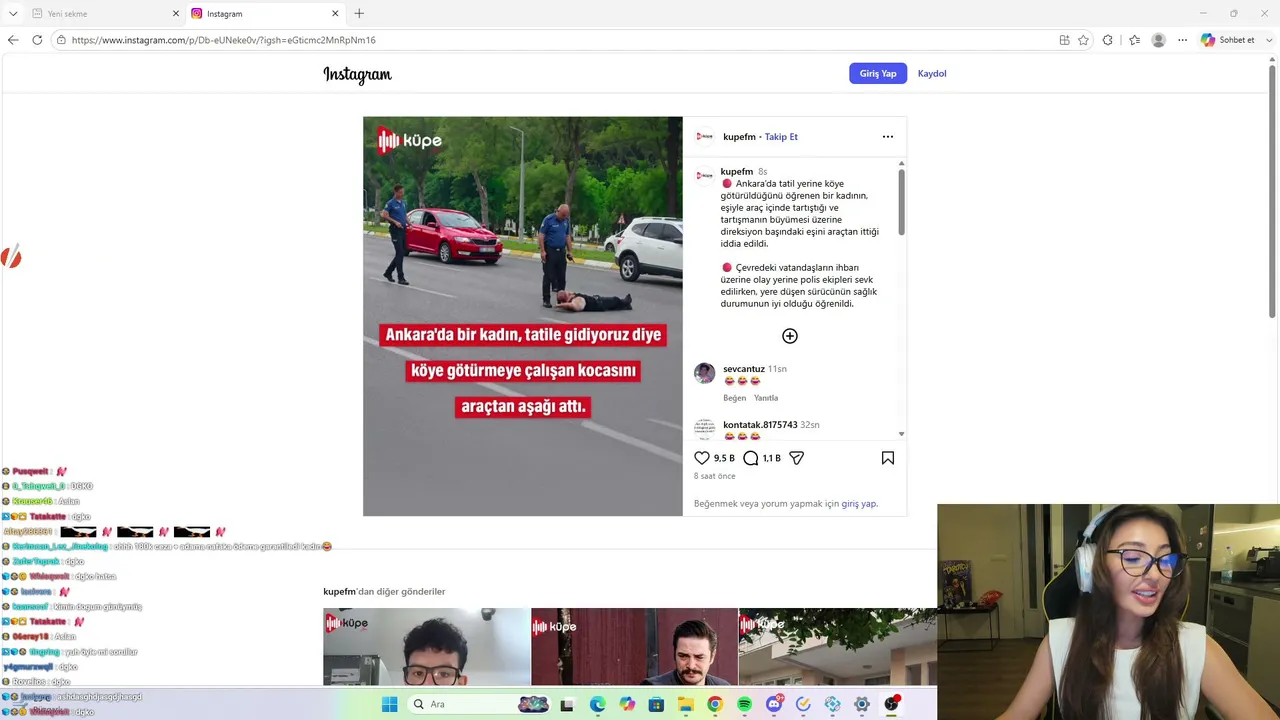Viewport: 1280px width, 720px height.
Task: Open Google Chrome from the taskbar
Action: click(715, 704)
